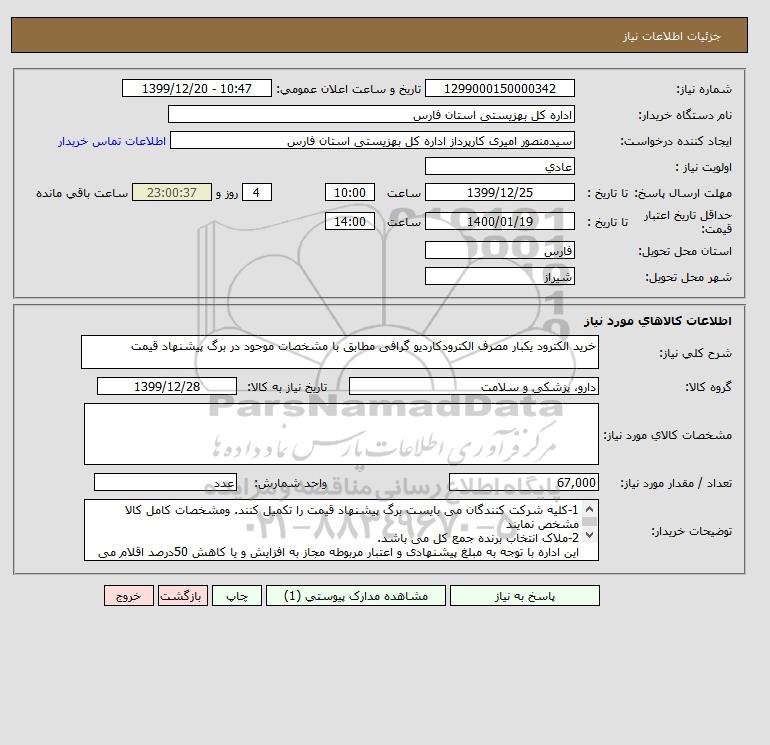Click delivery province field فارس
The height and width of the screenshot is (745, 770).
(x=499, y=250)
